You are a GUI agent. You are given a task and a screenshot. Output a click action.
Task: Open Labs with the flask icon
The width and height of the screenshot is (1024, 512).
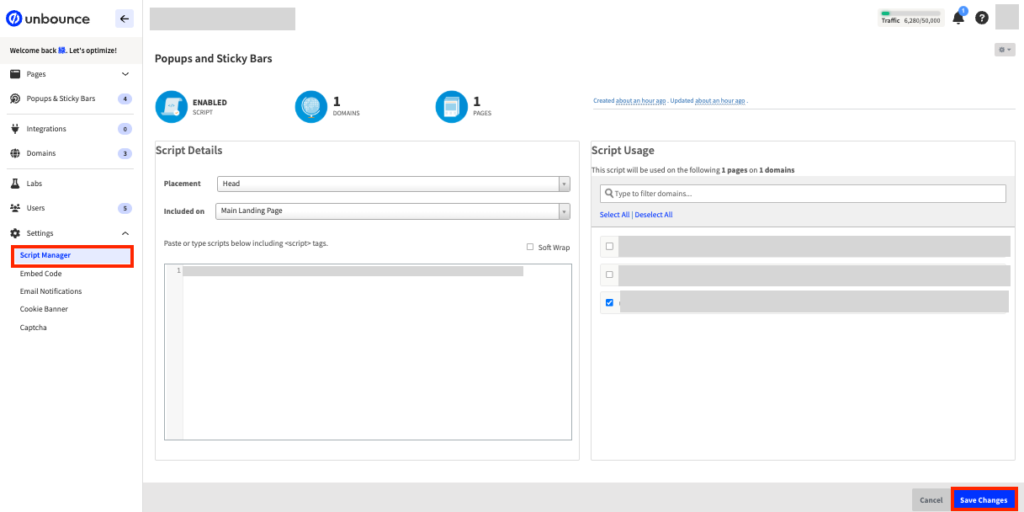[x=15, y=184]
